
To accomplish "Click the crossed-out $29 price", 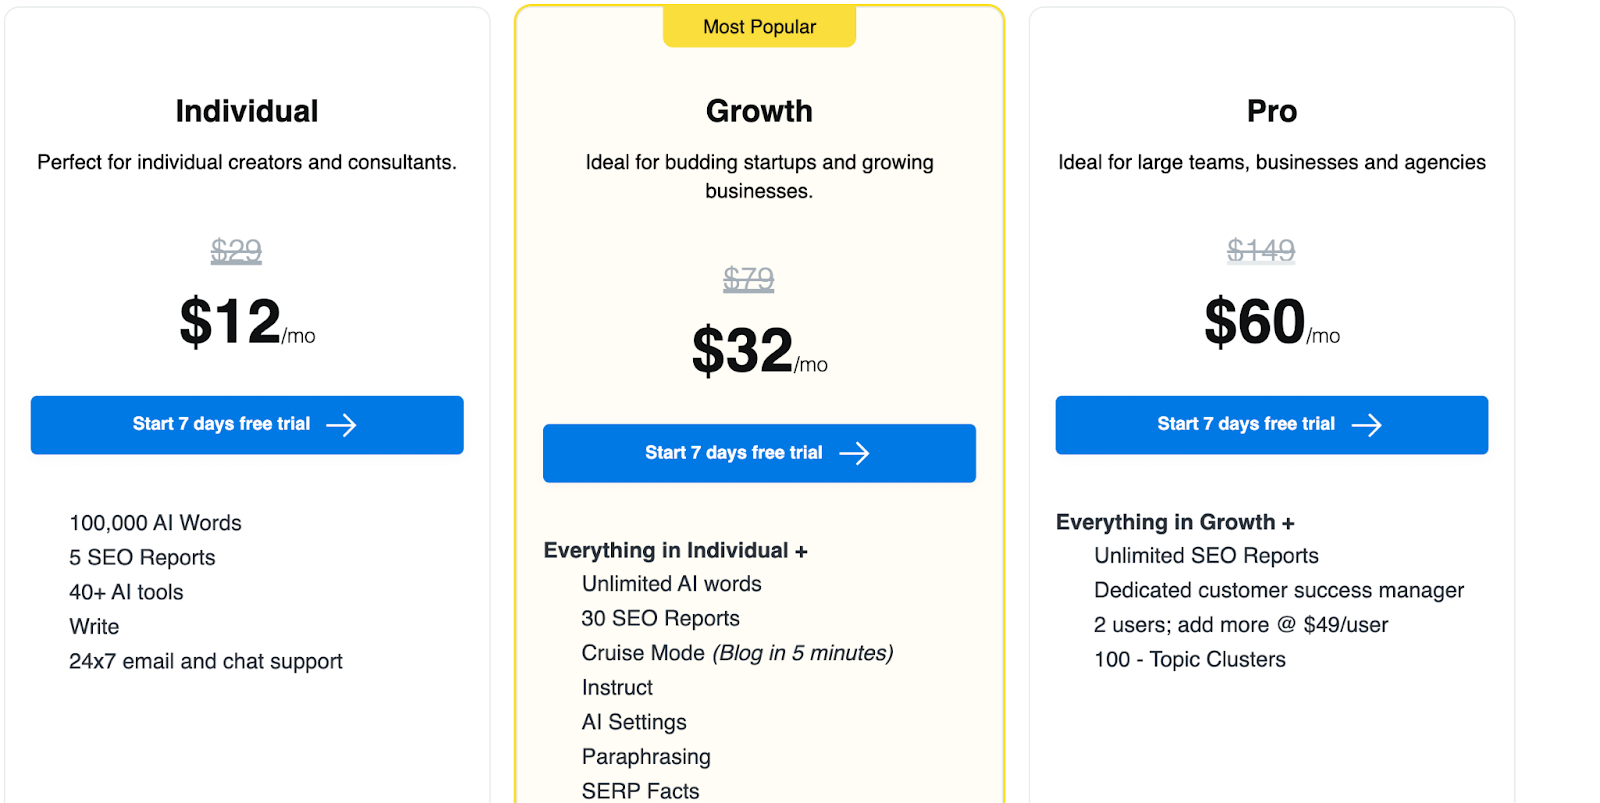I will 236,250.
